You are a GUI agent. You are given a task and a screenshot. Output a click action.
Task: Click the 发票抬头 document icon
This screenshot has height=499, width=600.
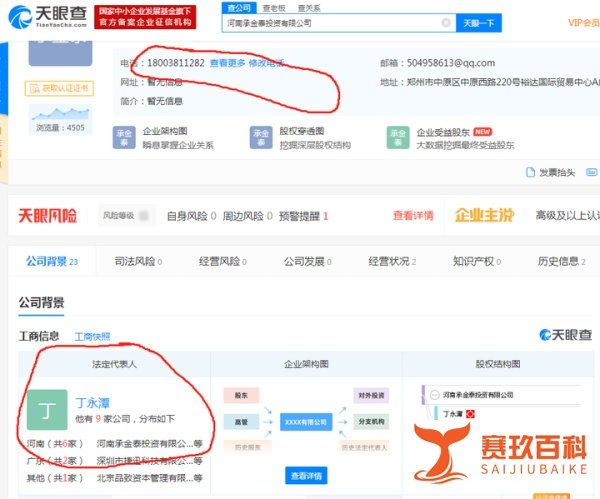tap(530, 172)
